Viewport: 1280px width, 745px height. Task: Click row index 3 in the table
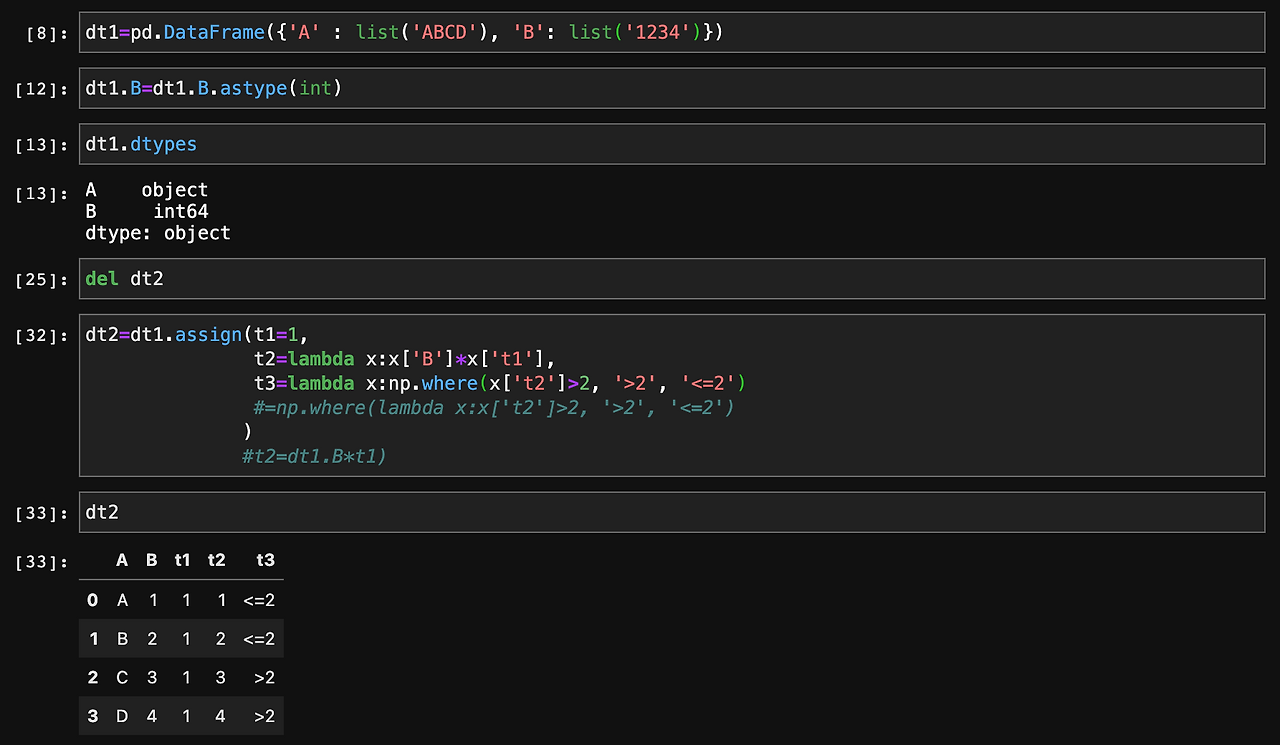tap(93, 716)
